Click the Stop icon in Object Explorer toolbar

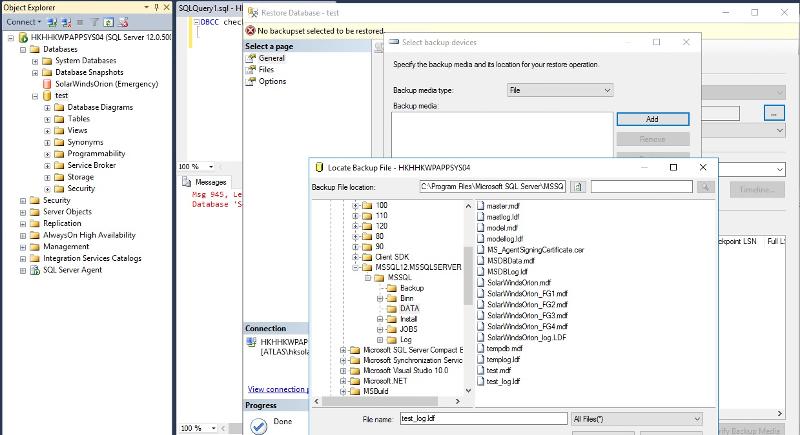point(80,22)
